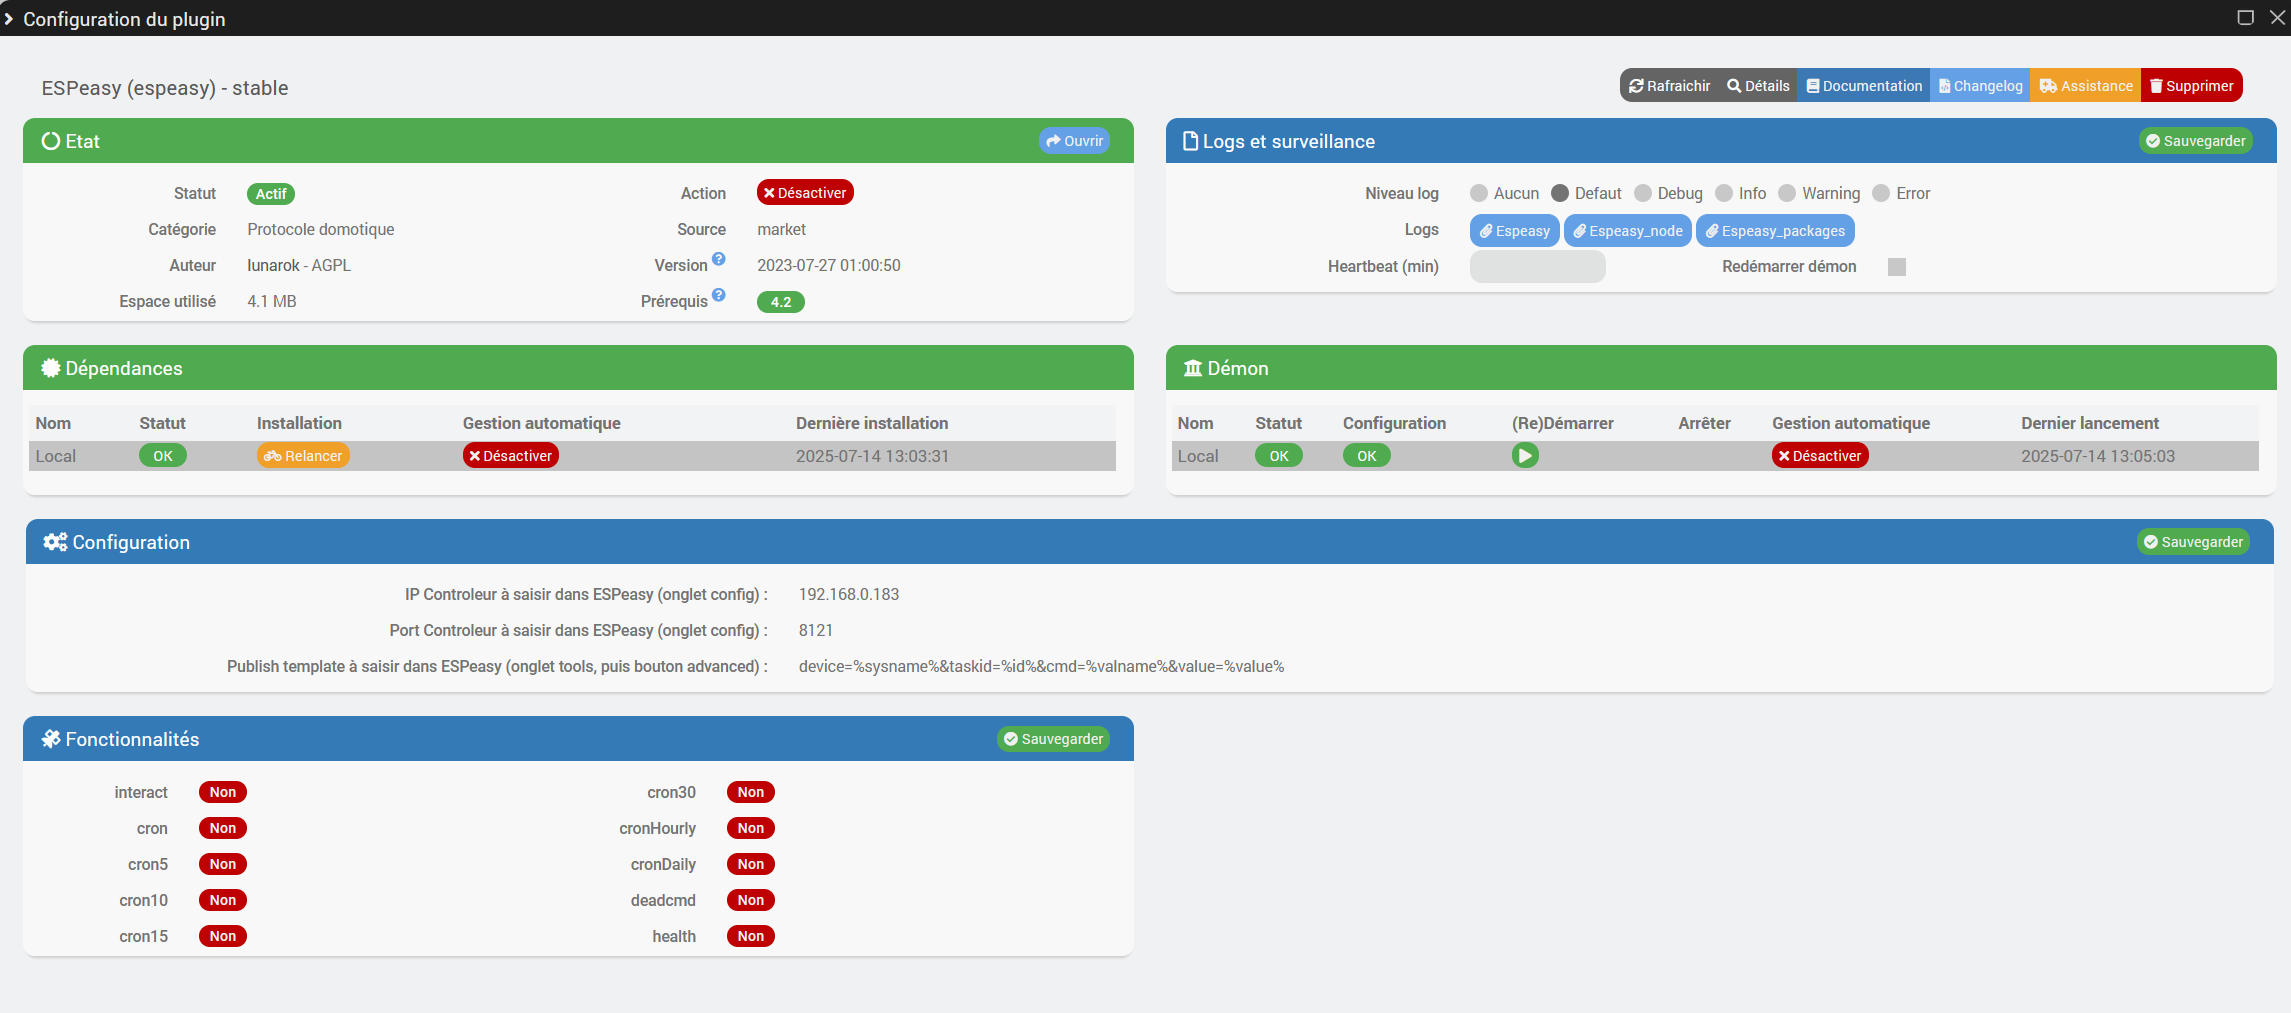
Task: Save the Fonctionnalités panel
Action: click(x=1054, y=739)
